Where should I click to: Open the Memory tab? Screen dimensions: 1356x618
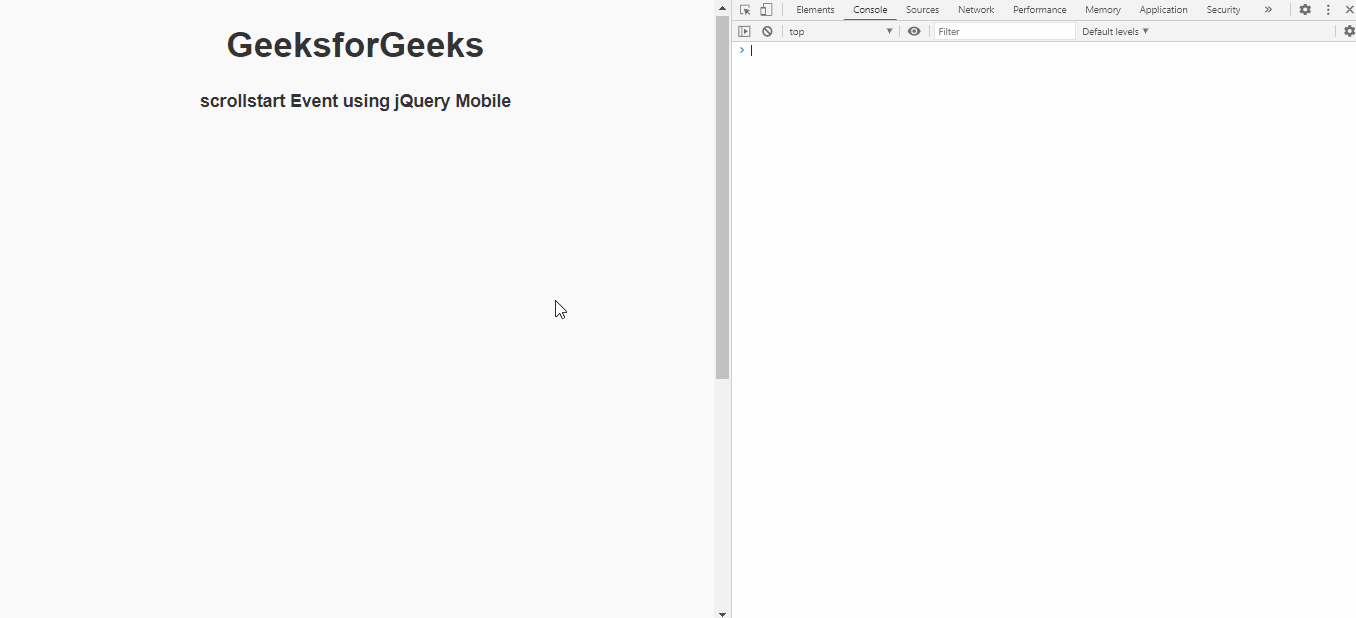pos(1102,9)
